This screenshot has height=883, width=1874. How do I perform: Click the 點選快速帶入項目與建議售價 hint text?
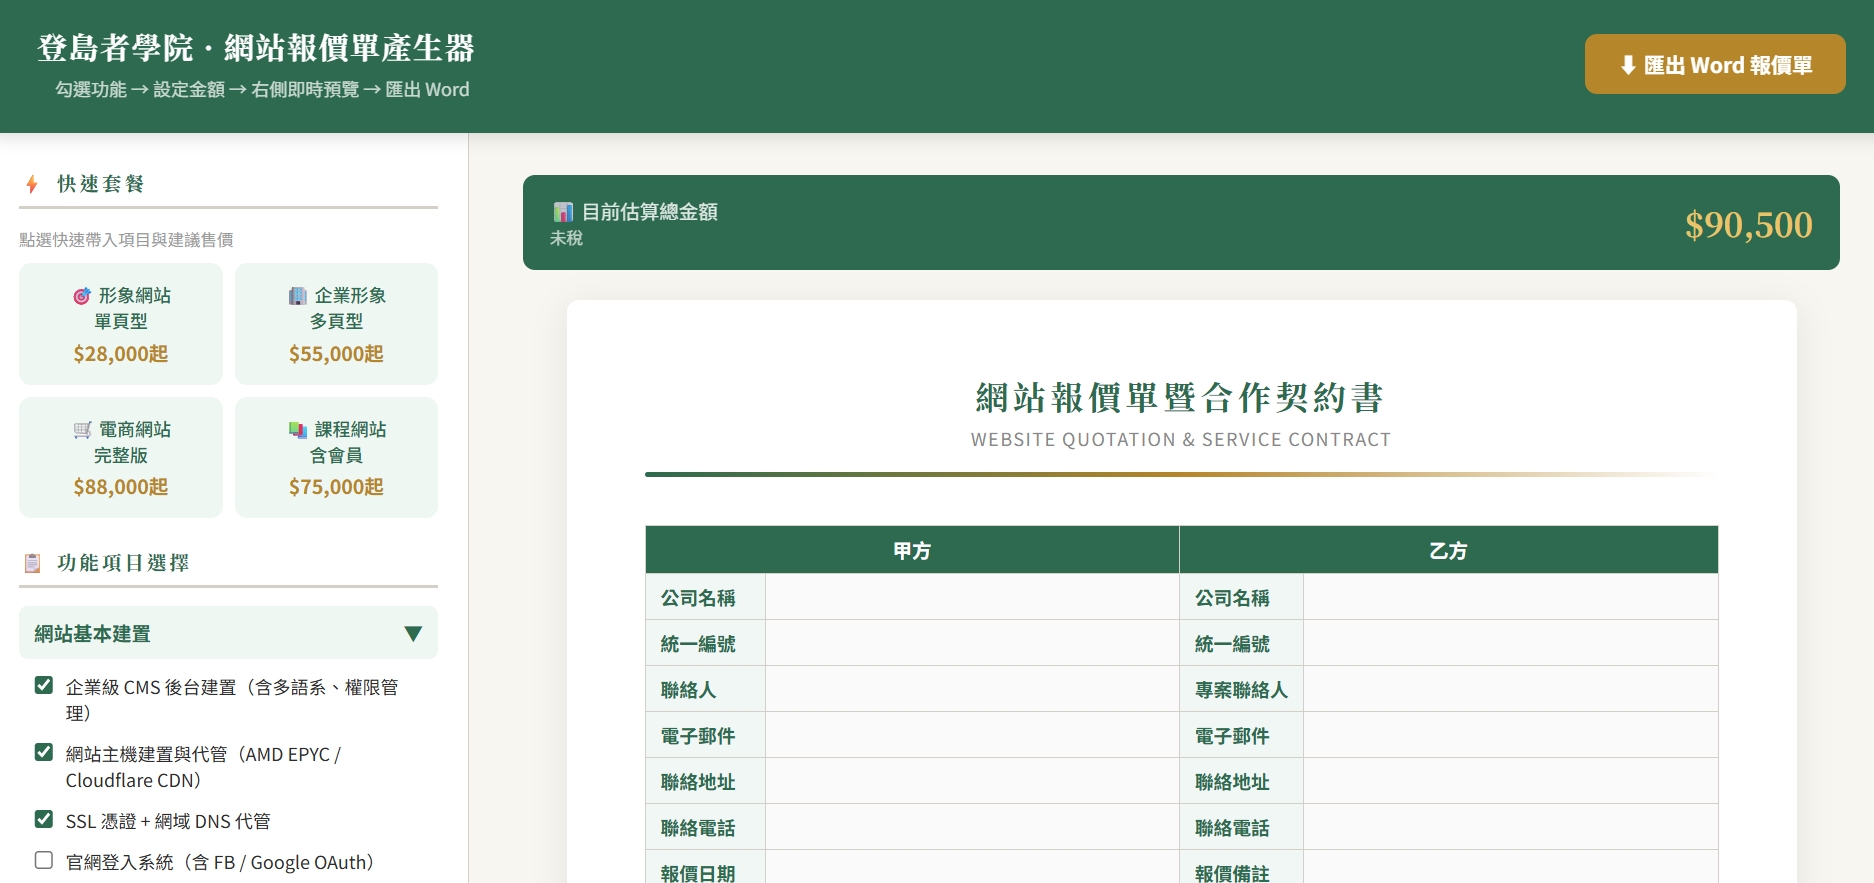coord(126,240)
